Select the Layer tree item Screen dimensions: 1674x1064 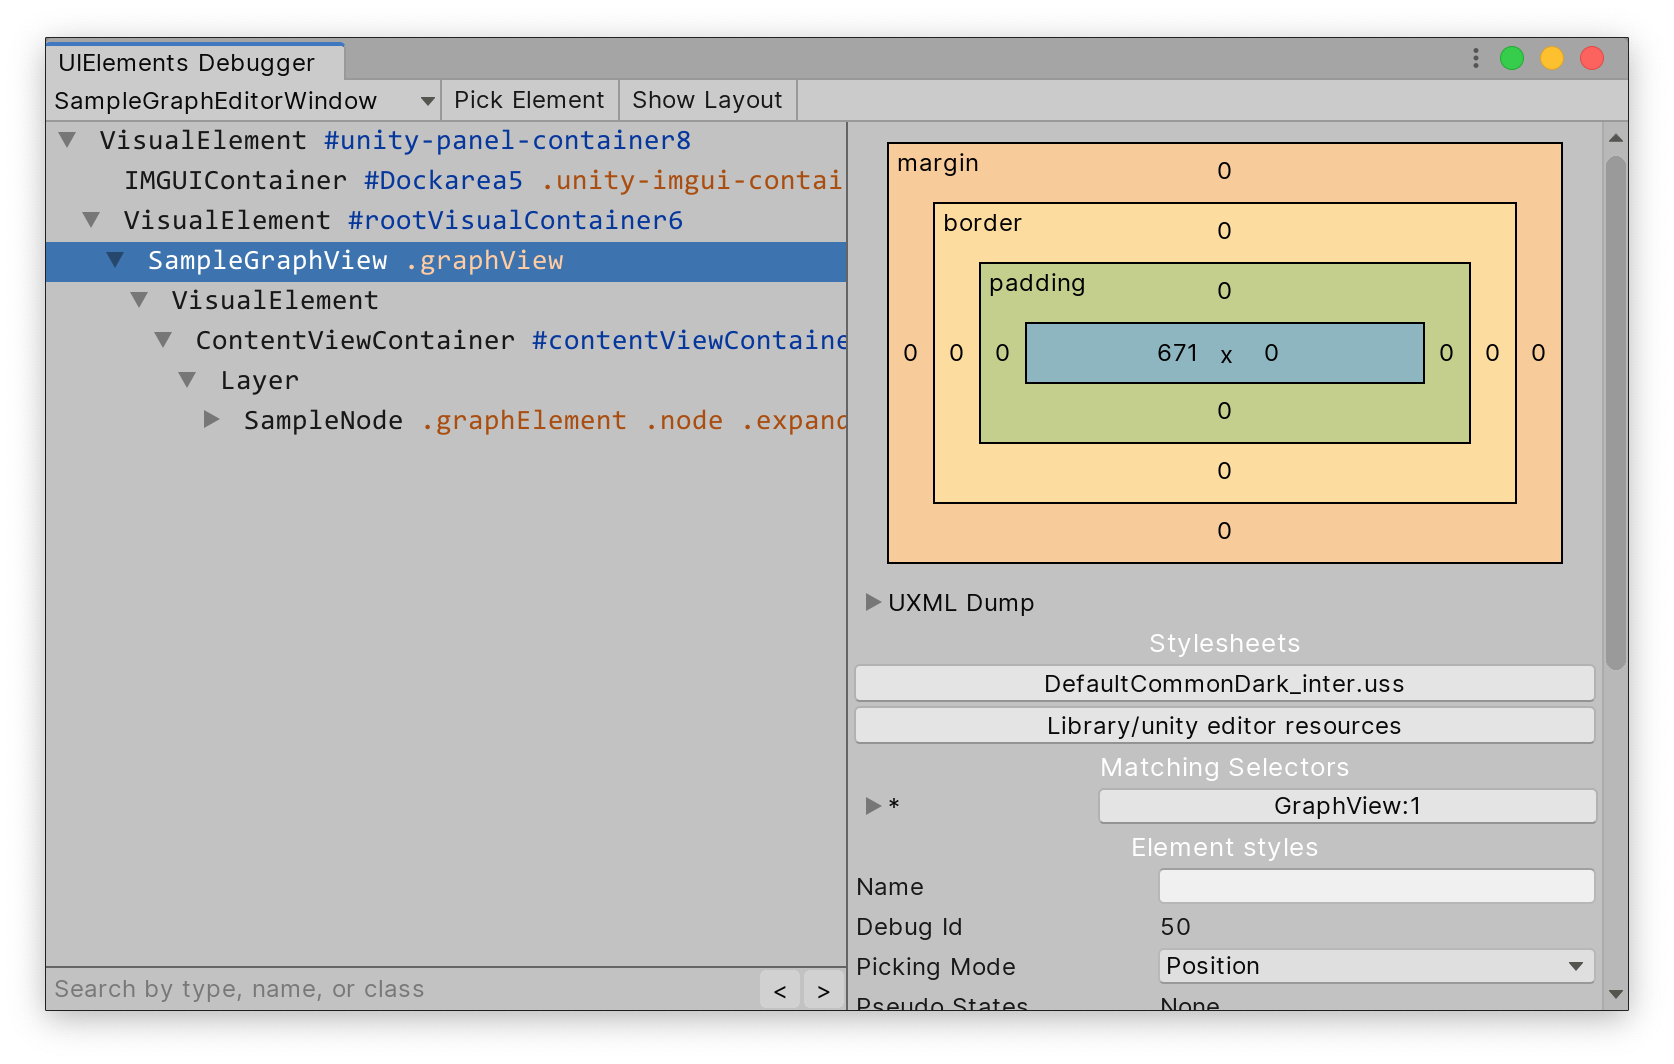point(260,381)
